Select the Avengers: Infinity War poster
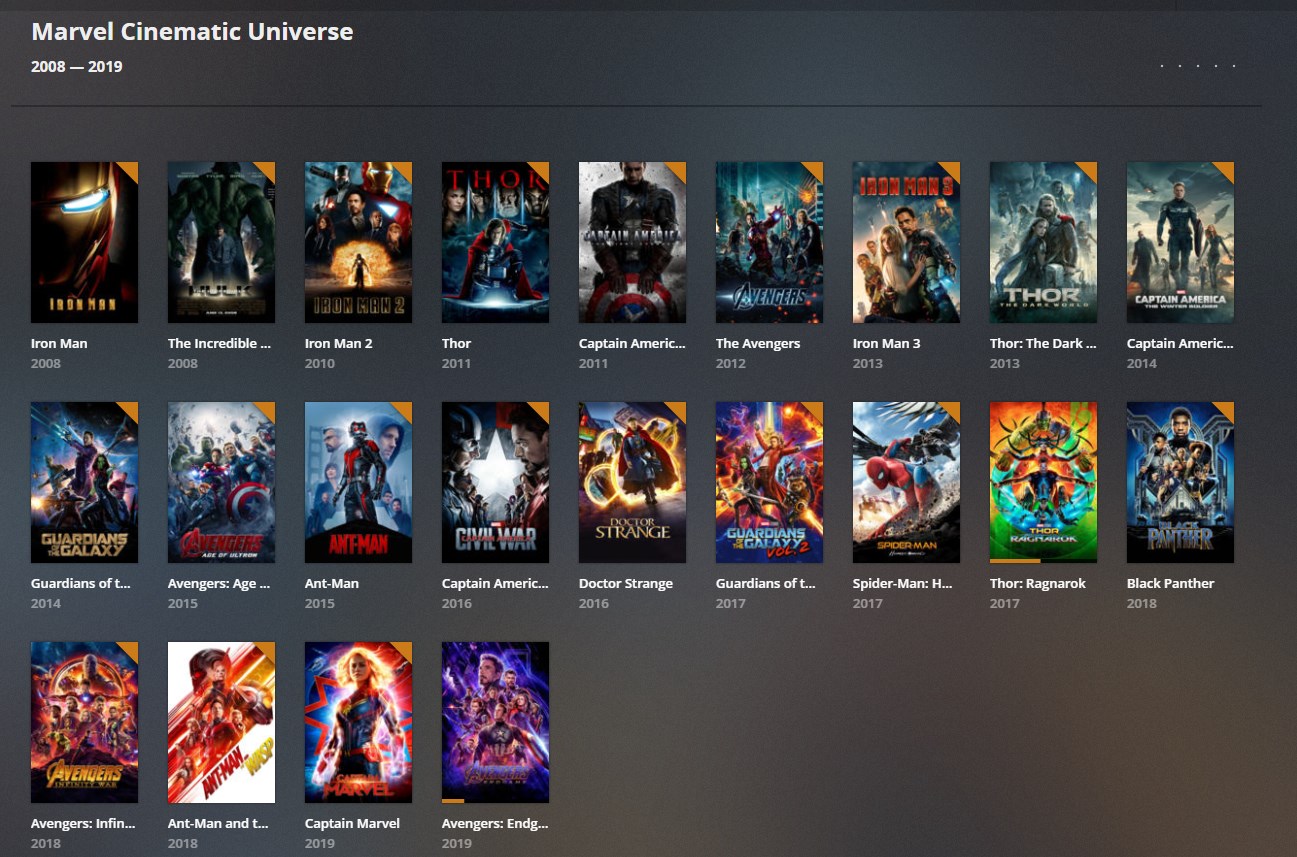1297x857 pixels. [x=84, y=723]
